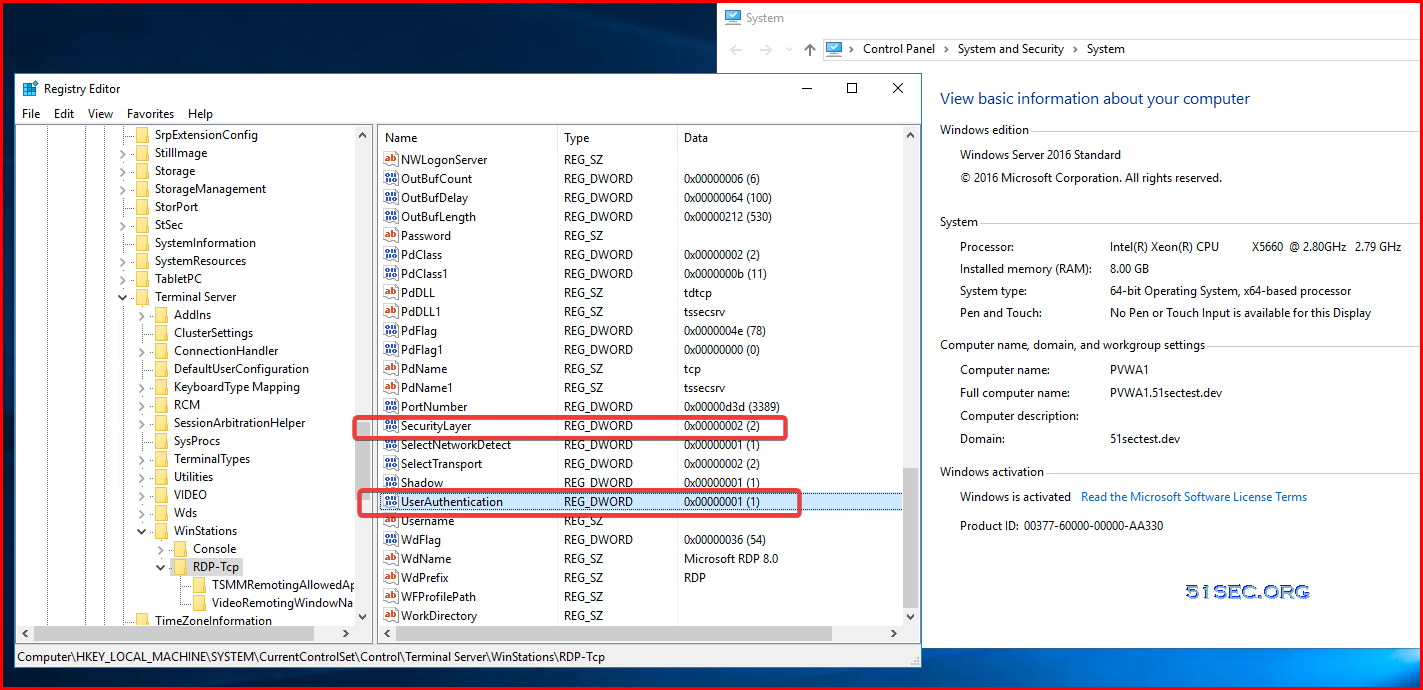Viewport: 1423px width, 690px height.
Task: Click Control Panel in the System breadcrumb
Action: click(899, 49)
